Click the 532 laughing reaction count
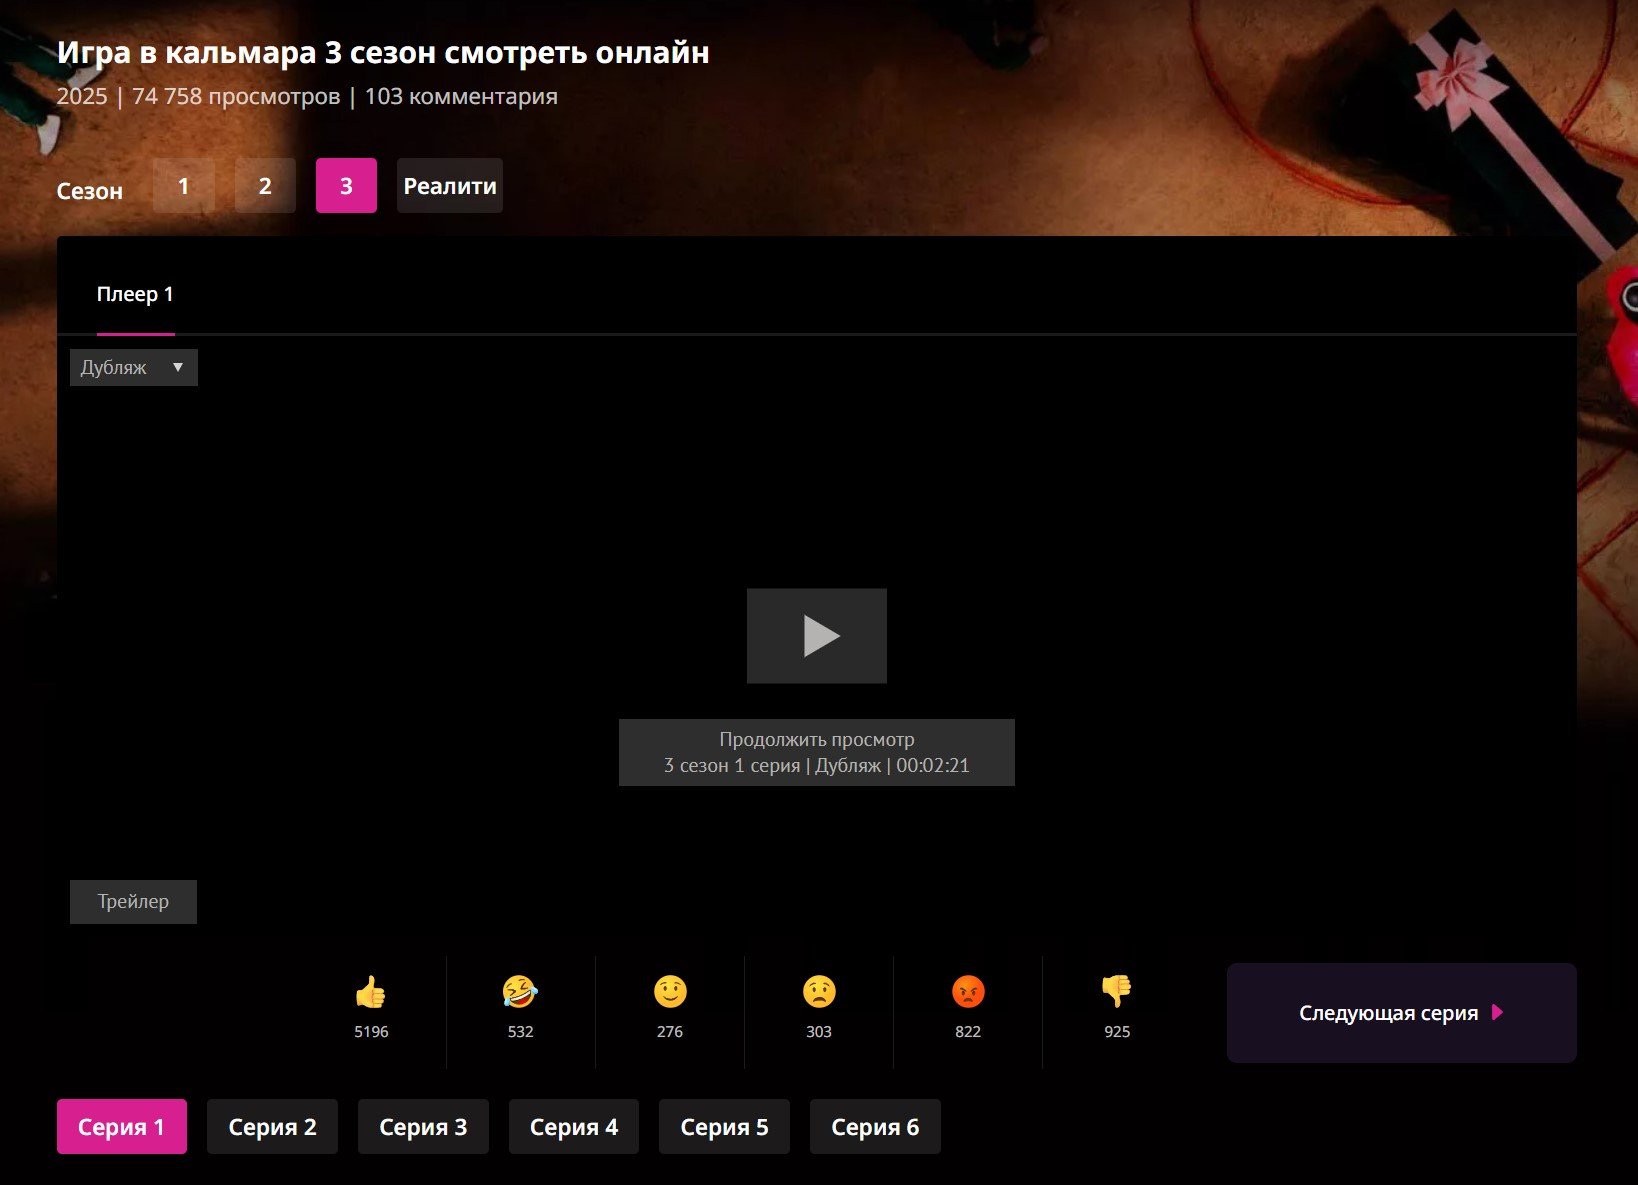Screen dimensions: 1638x1185 coord(520,1032)
